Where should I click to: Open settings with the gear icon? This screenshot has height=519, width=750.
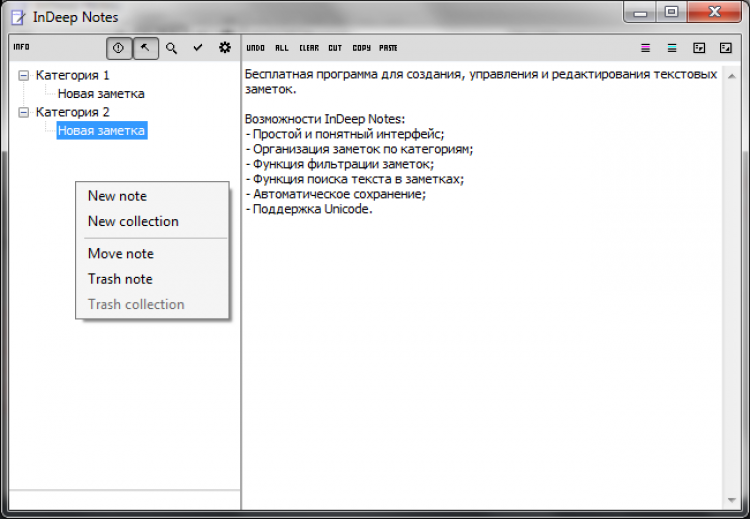click(x=224, y=47)
